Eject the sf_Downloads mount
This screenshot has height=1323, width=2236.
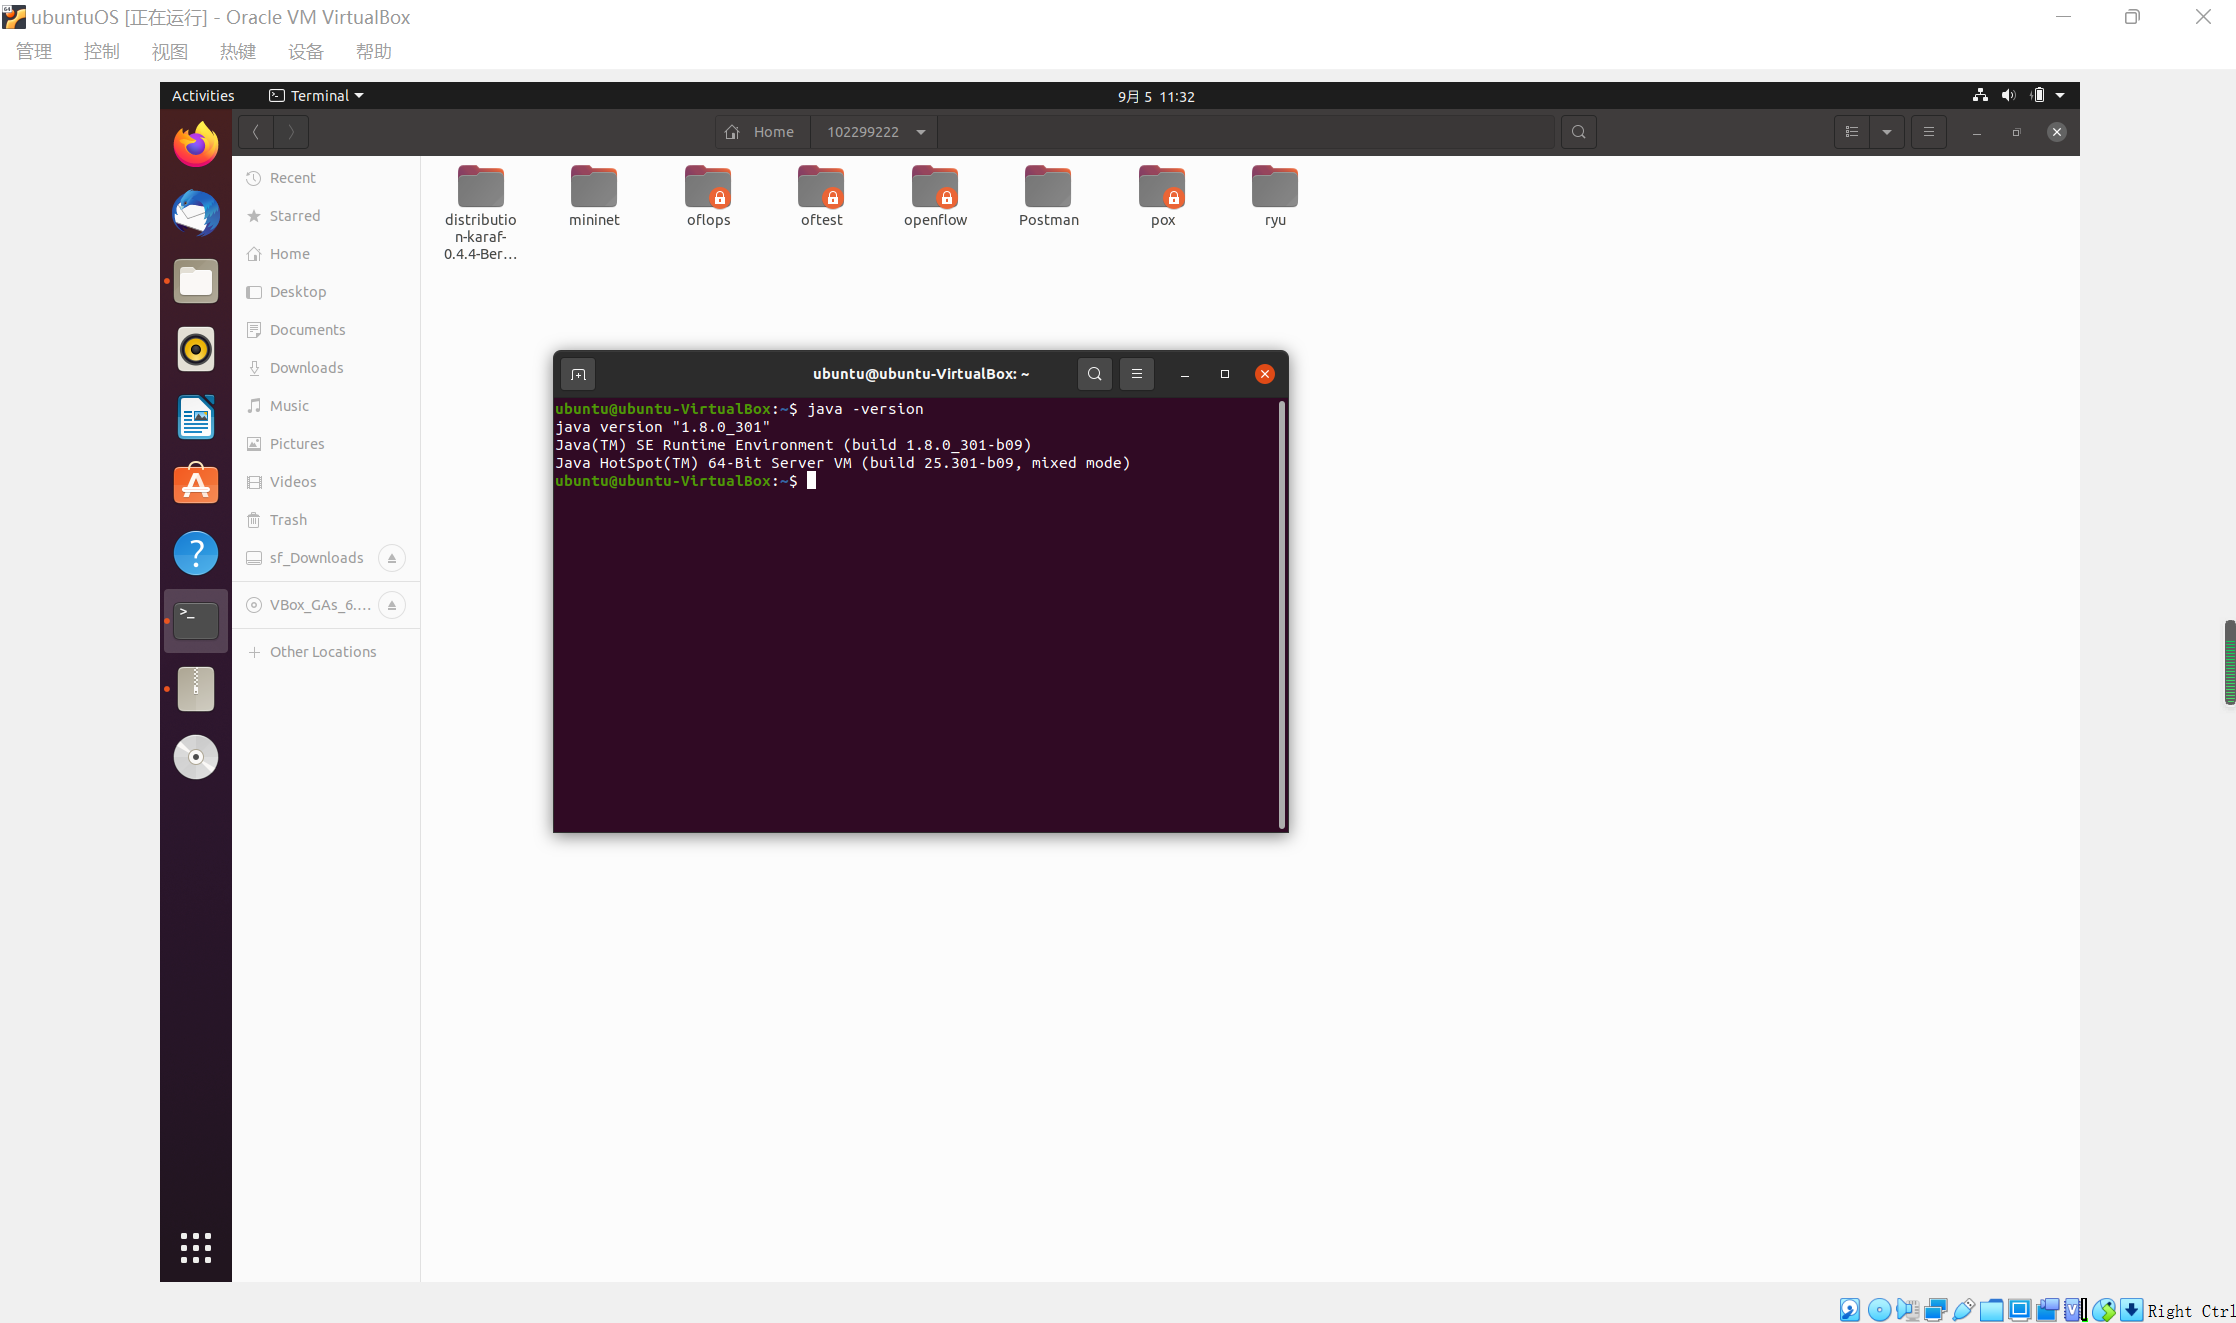coord(392,558)
